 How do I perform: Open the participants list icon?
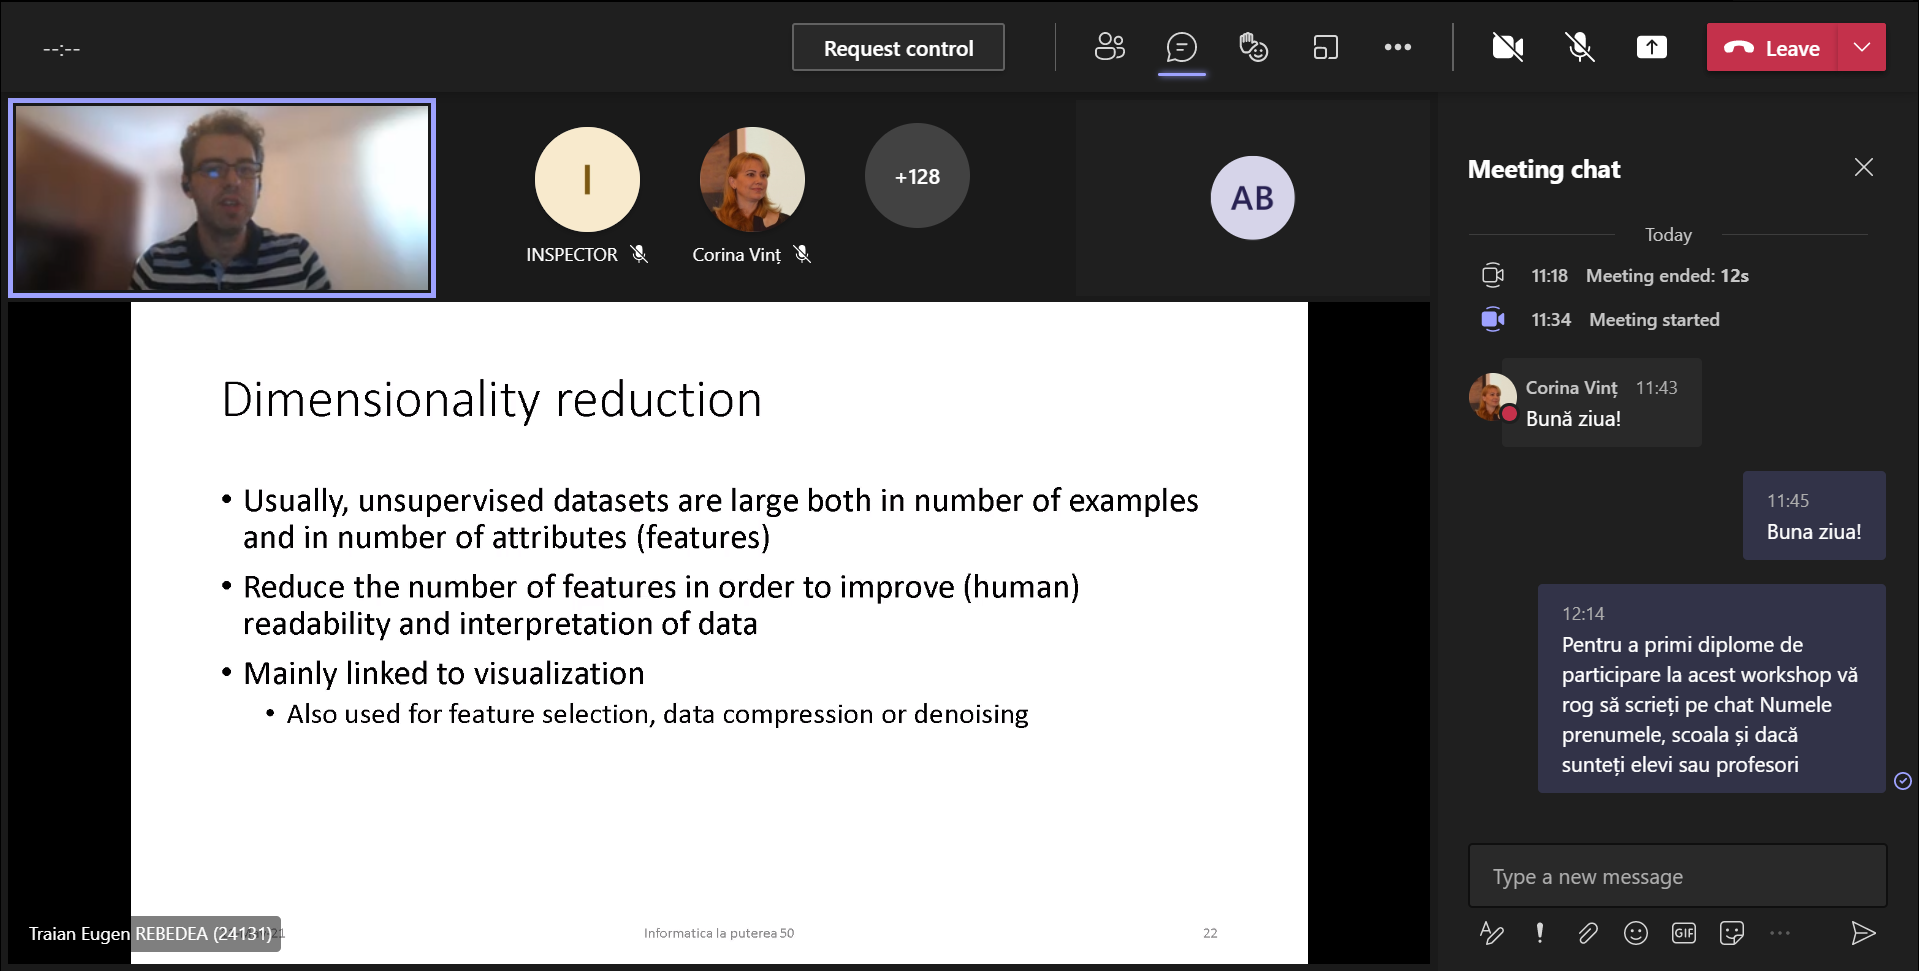click(1109, 47)
